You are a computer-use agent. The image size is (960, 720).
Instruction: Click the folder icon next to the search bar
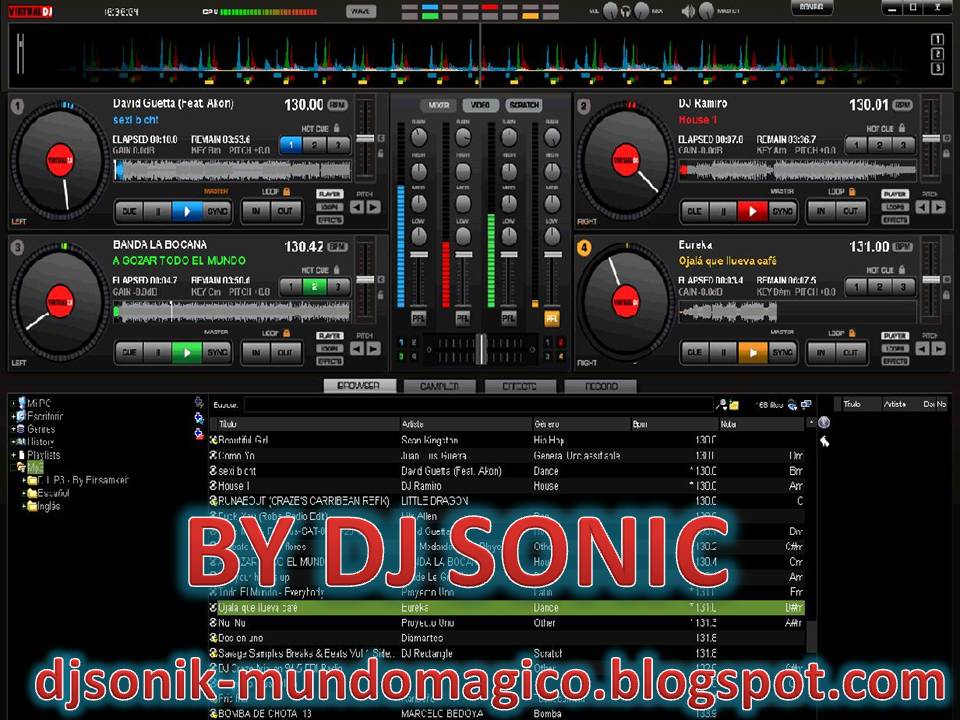click(733, 404)
